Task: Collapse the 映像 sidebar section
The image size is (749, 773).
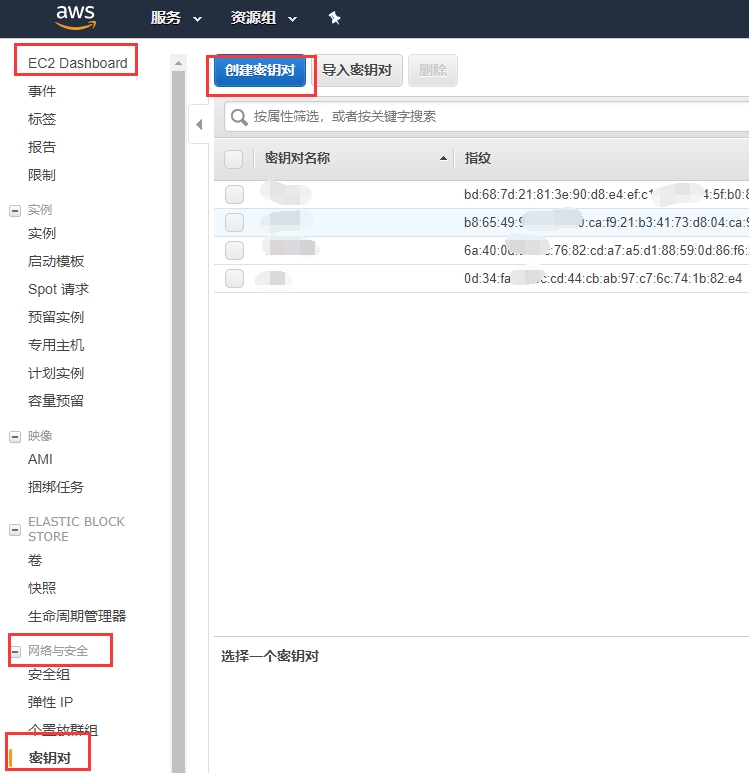Action: click(x=15, y=436)
